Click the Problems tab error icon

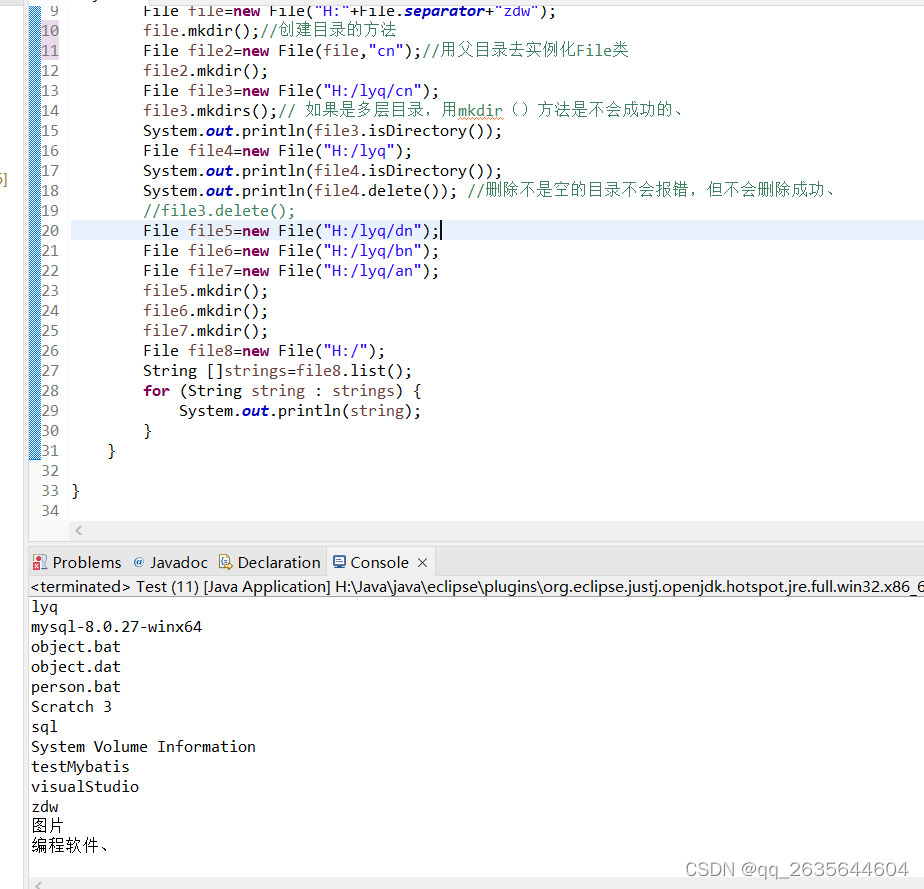click(40, 562)
